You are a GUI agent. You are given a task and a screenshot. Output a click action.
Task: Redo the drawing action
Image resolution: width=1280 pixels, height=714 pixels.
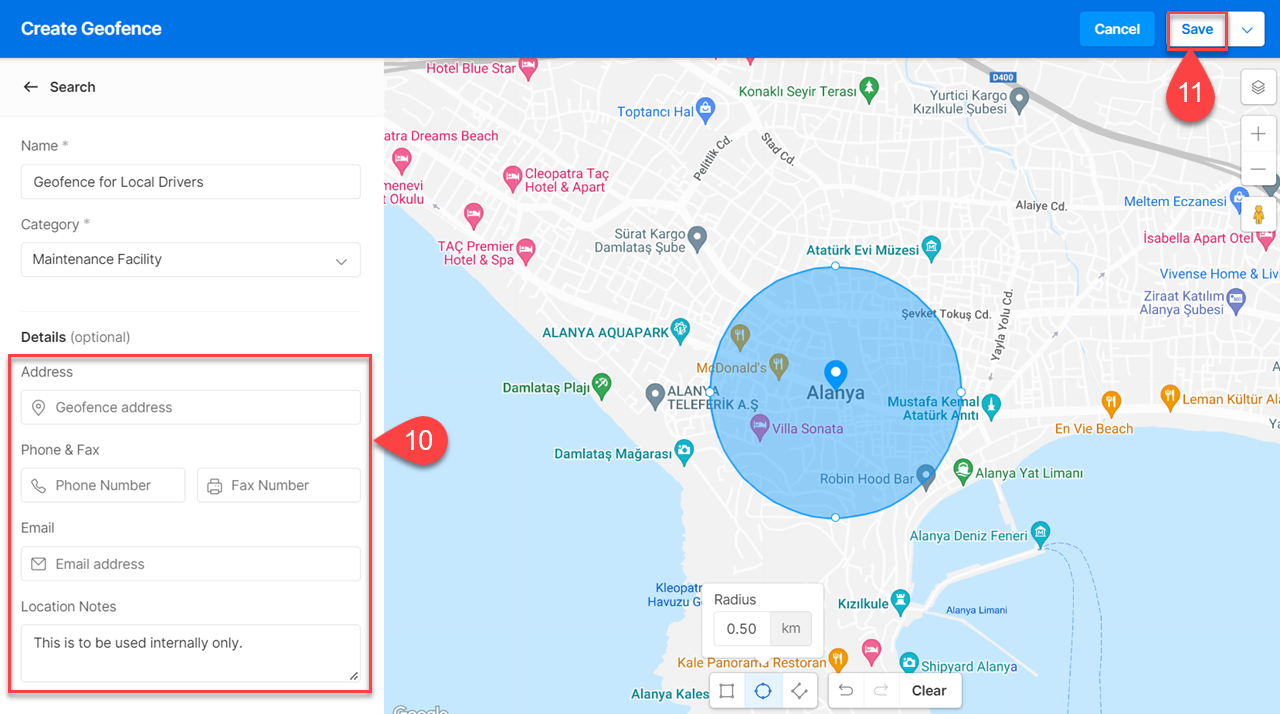[881, 691]
